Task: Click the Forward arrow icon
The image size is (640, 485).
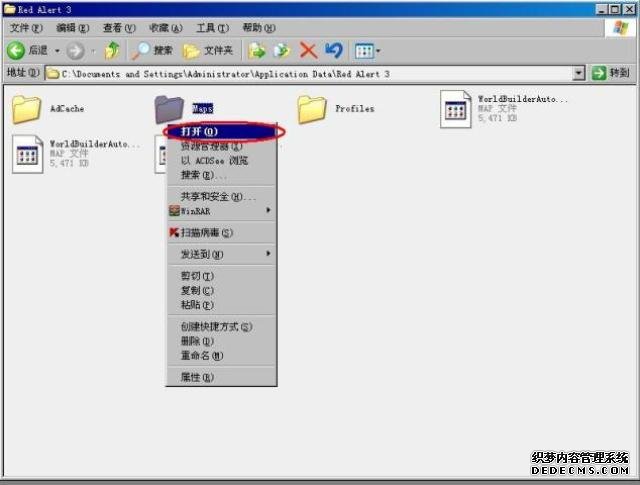Action: (75, 51)
